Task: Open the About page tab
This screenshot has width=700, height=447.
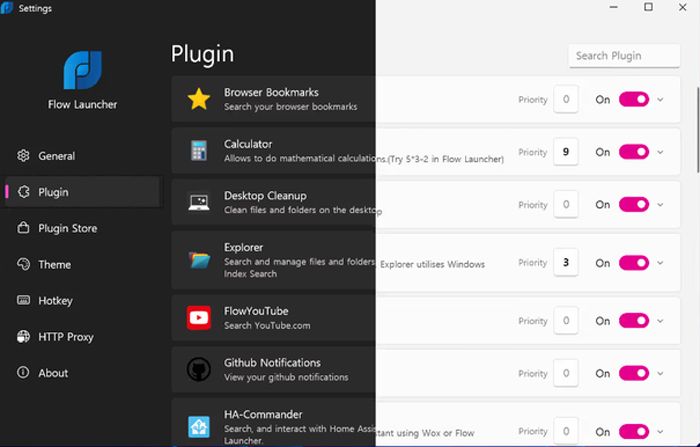Action: (83, 372)
